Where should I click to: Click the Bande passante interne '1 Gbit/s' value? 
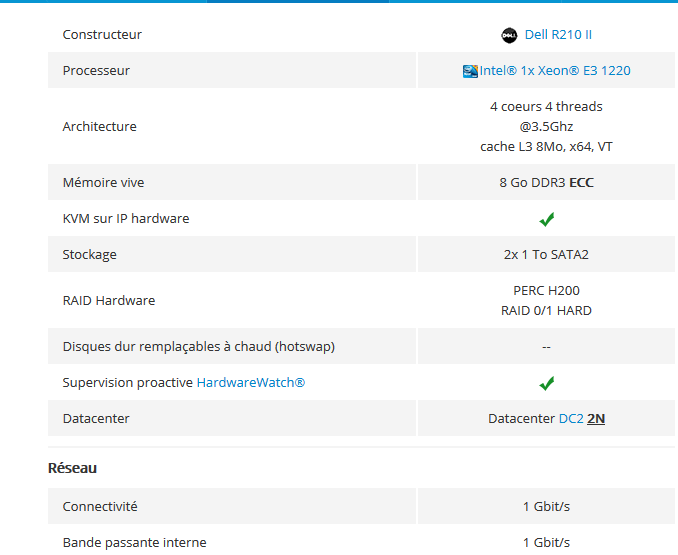[x=546, y=542]
